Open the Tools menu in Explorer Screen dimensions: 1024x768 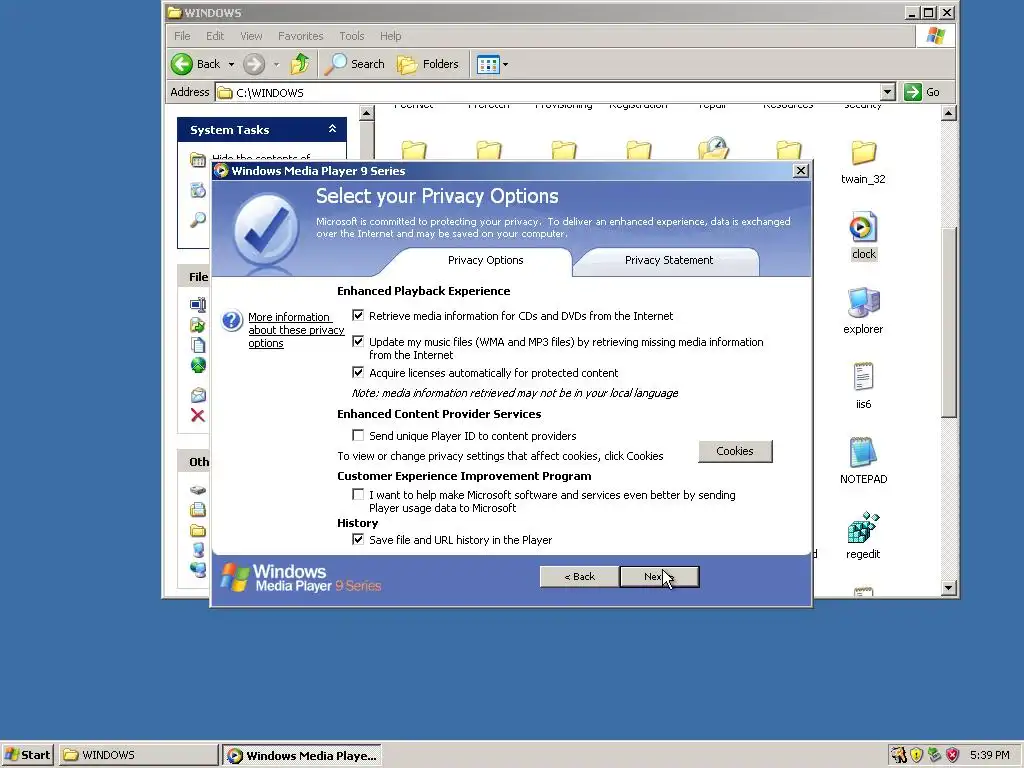point(351,36)
